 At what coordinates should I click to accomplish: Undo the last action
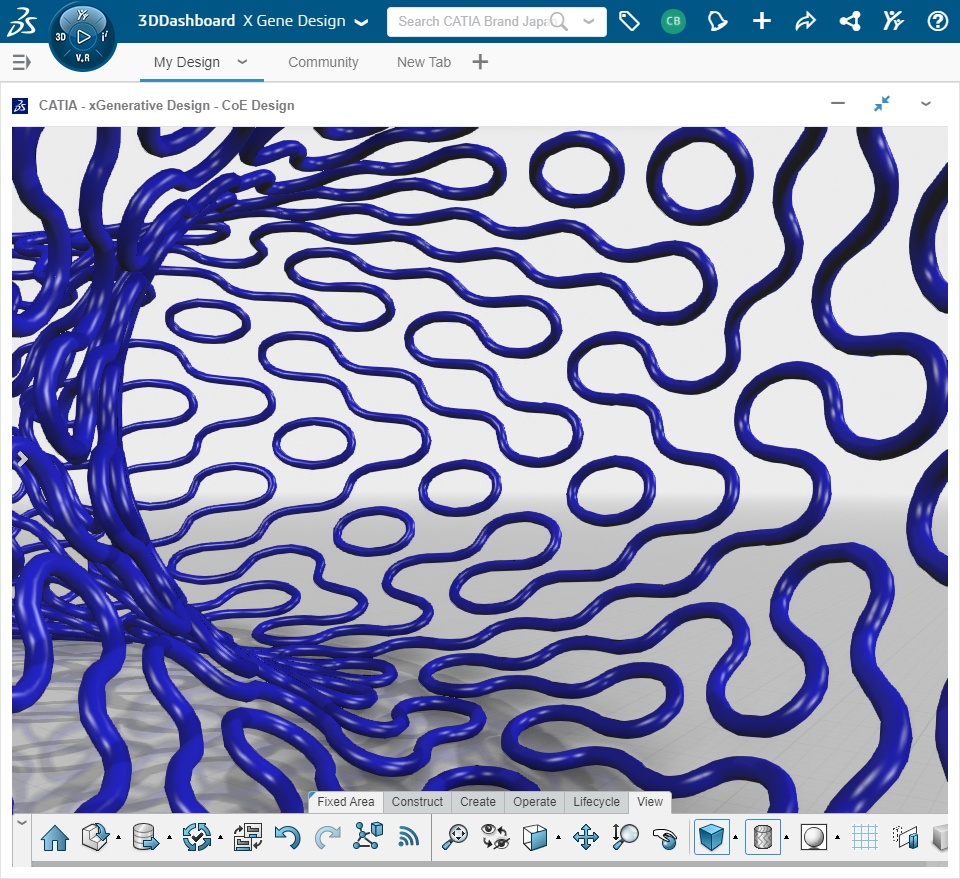click(288, 837)
